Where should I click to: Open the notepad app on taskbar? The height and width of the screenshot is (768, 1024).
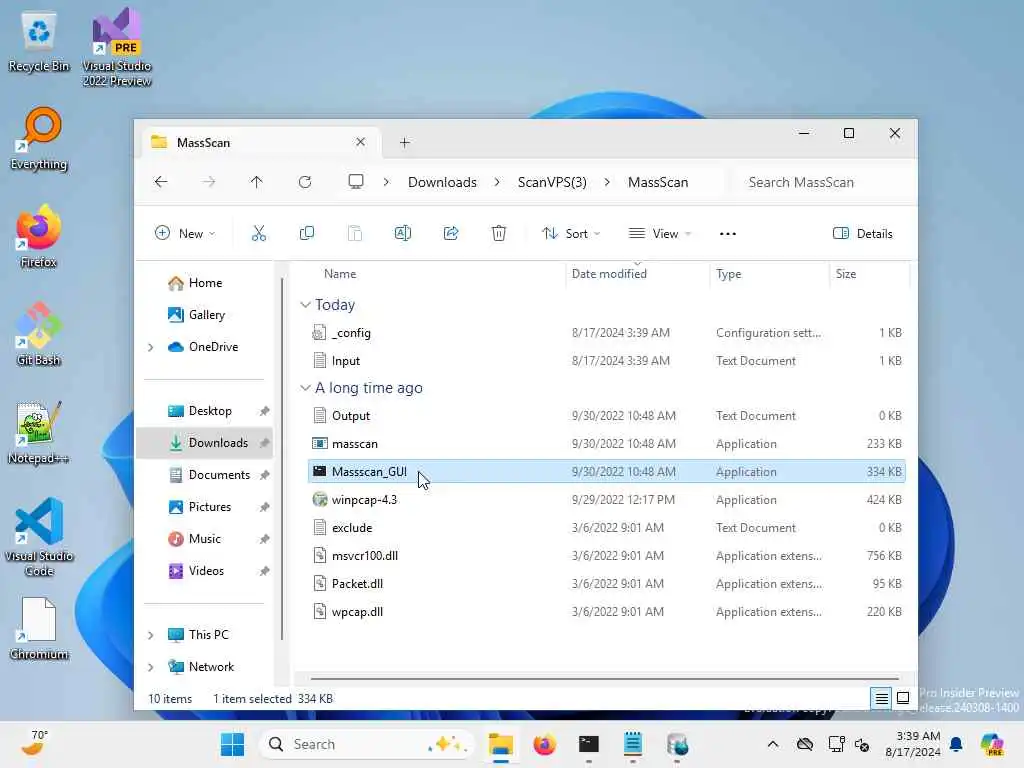pos(633,744)
